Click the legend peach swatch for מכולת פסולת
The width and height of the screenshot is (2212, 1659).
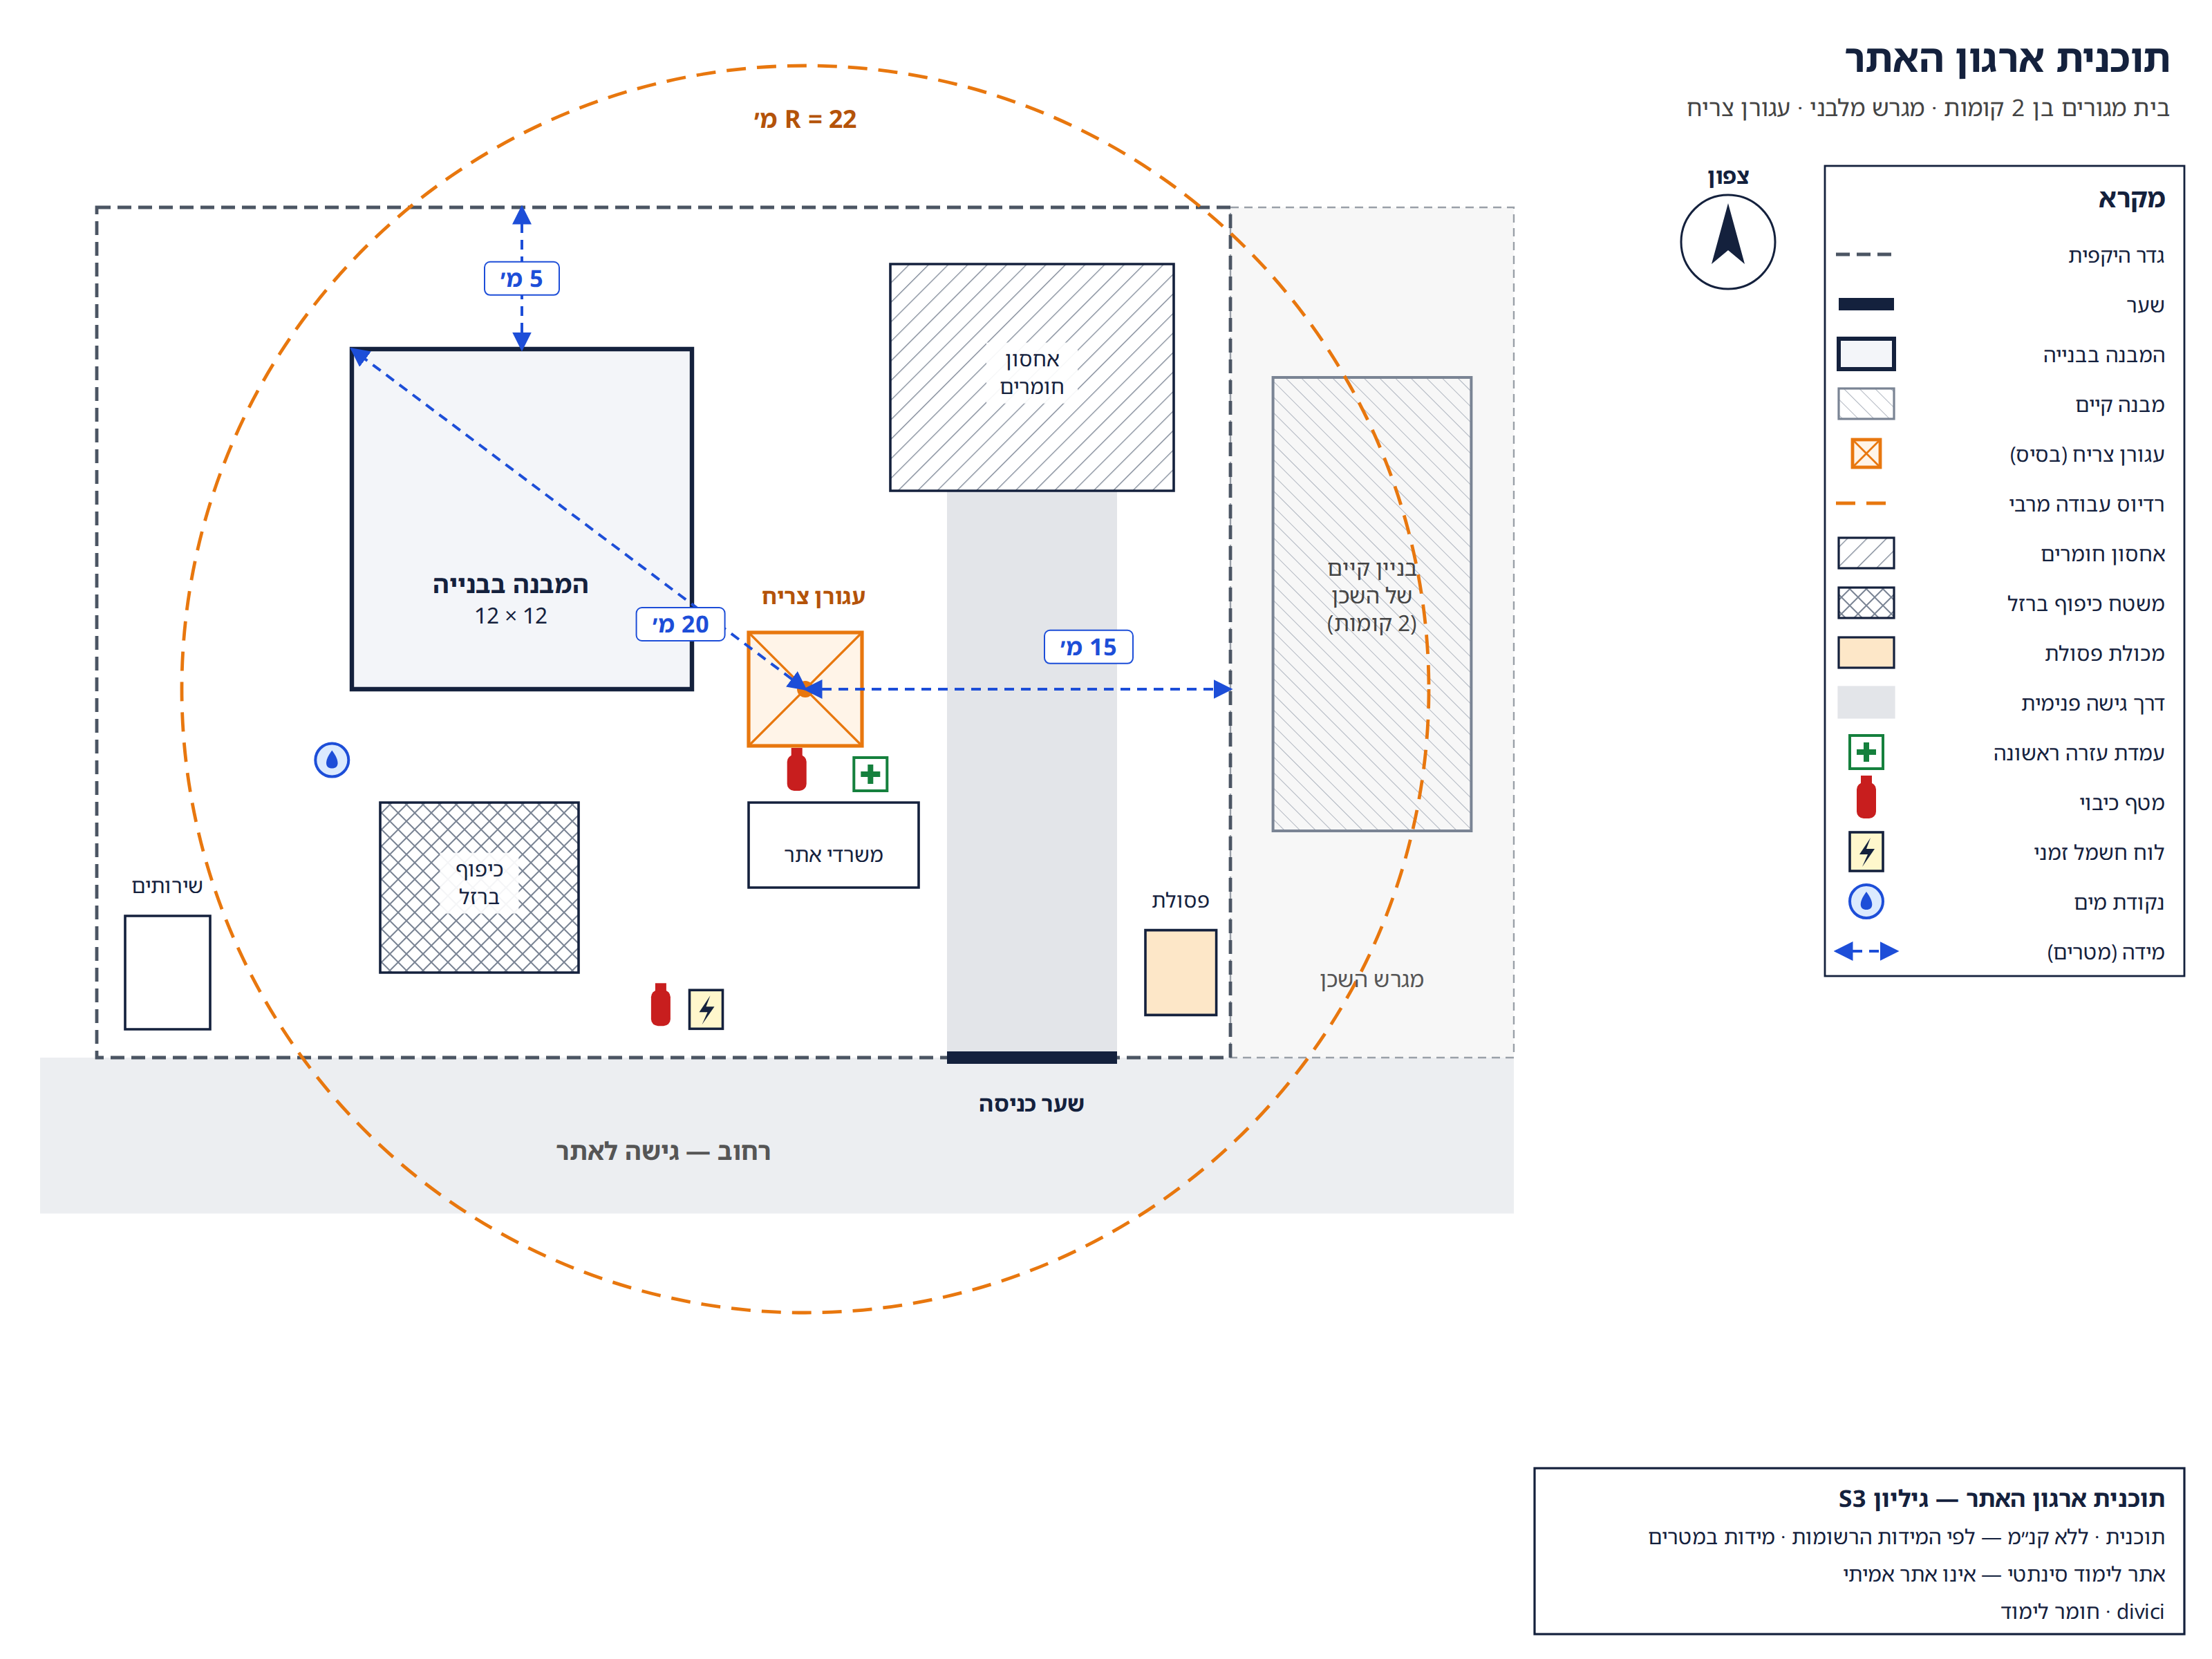pos(1866,653)
